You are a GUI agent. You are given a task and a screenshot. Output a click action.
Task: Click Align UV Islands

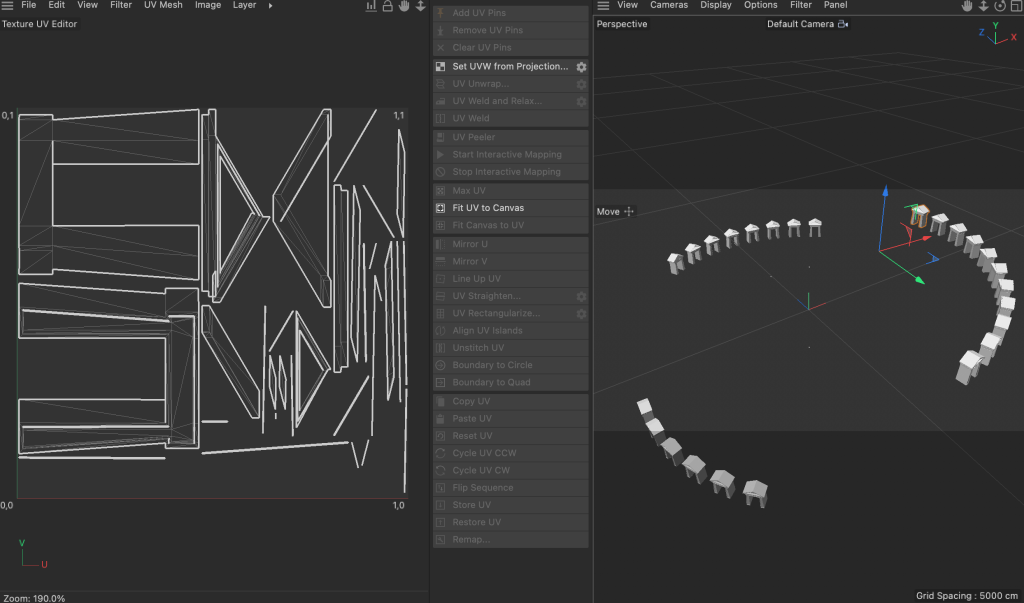511,331
